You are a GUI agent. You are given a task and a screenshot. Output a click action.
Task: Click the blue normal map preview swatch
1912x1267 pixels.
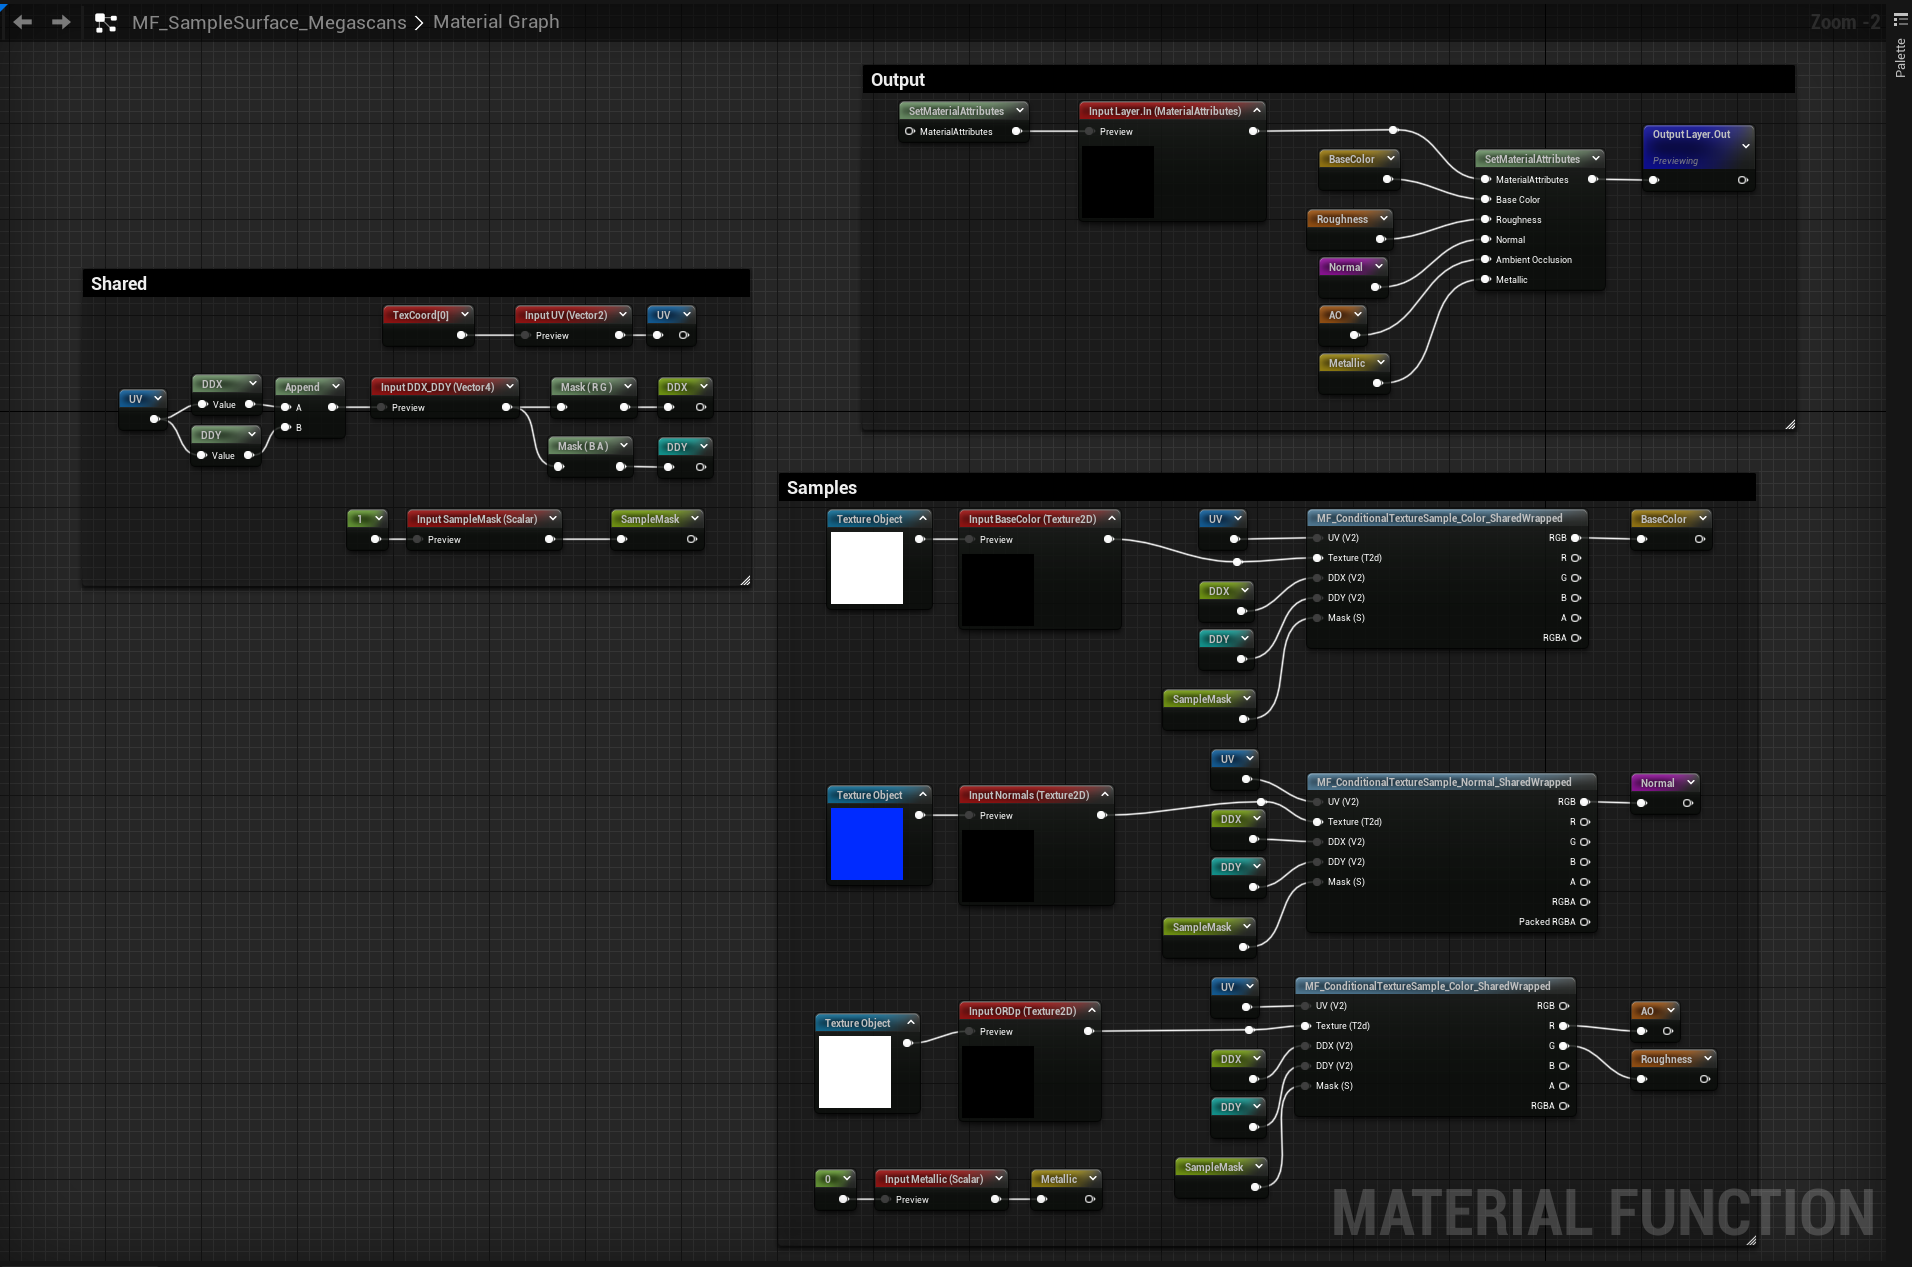[x=867, y=843]
